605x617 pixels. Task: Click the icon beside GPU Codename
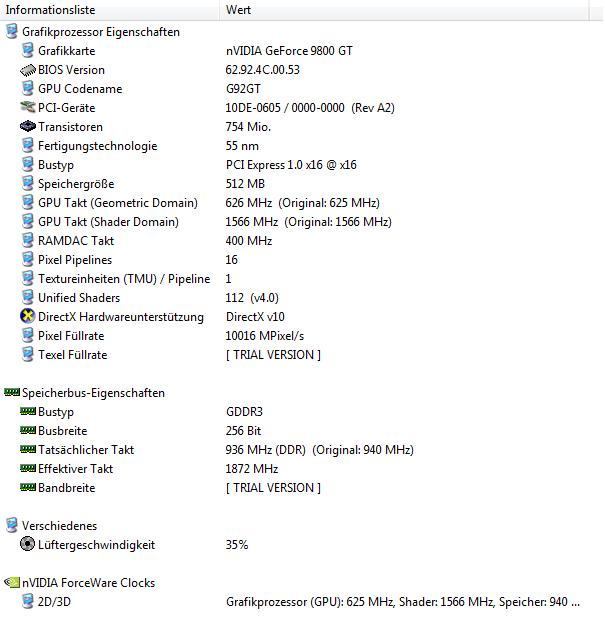click(28, 89)
